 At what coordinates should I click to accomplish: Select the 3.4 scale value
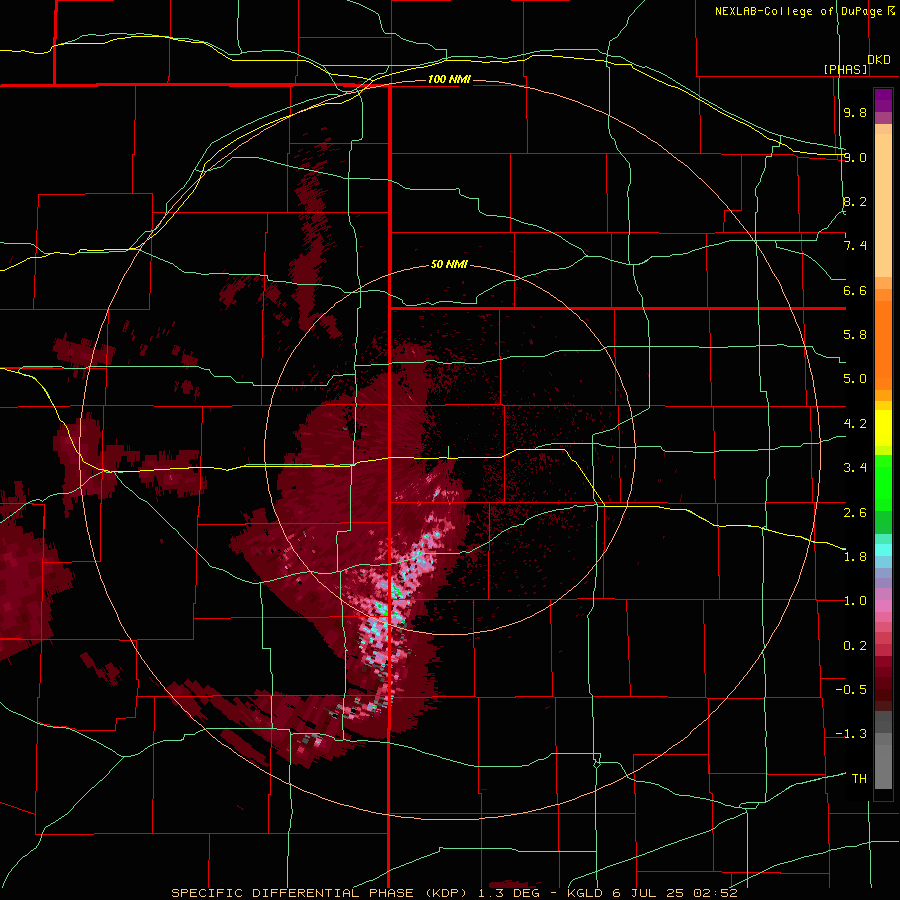[855, 468]
